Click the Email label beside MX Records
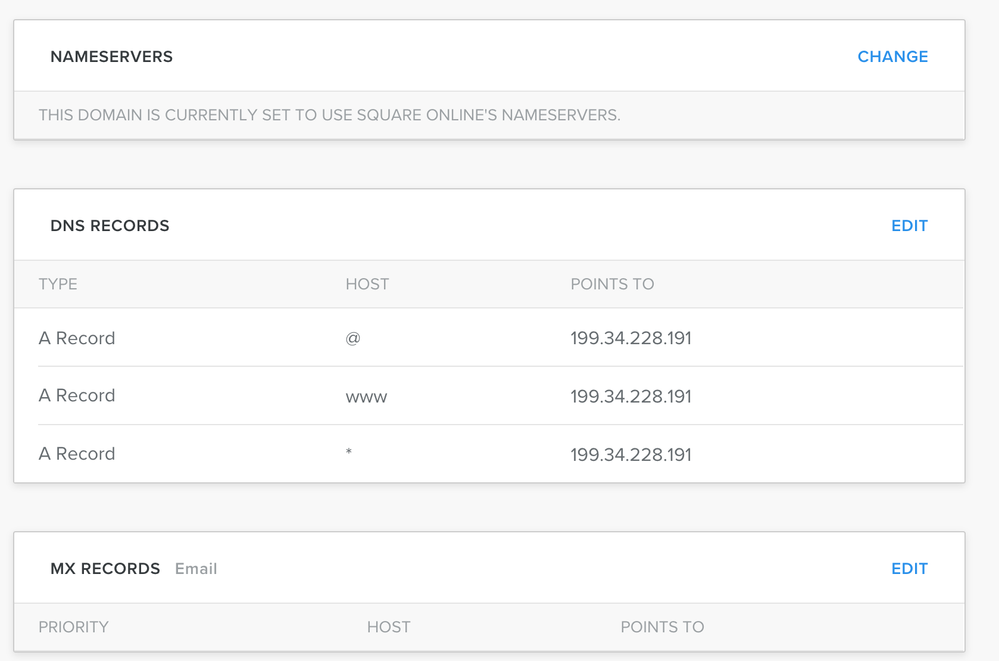The height and width of the screenshot is (661, 999). [196, 569]
